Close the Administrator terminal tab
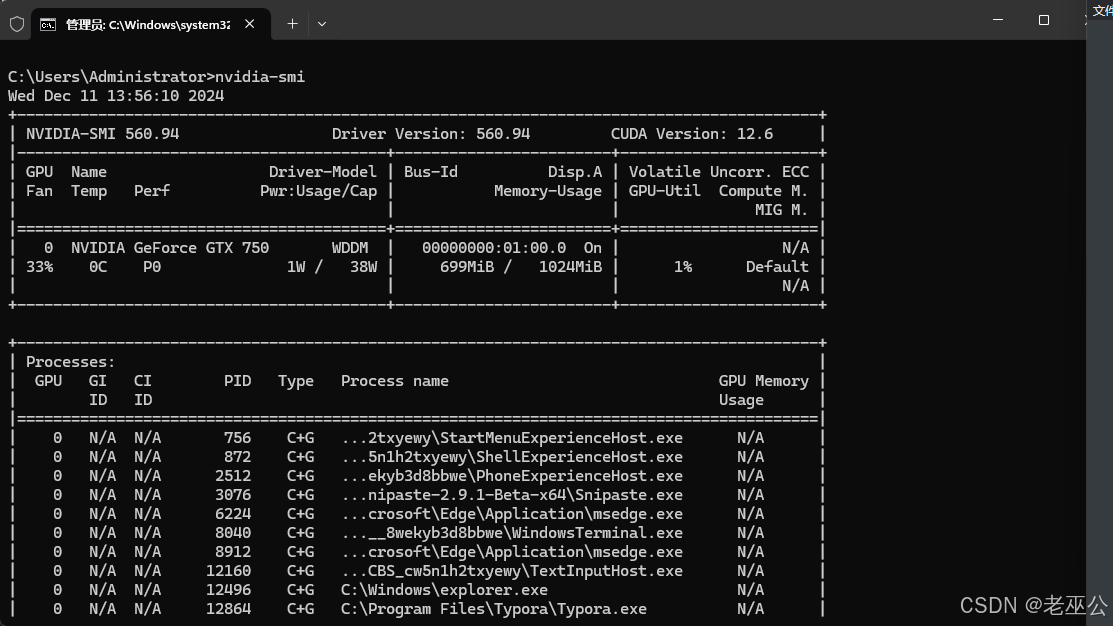Screen dimensions: 1113x626 (250, 24)
